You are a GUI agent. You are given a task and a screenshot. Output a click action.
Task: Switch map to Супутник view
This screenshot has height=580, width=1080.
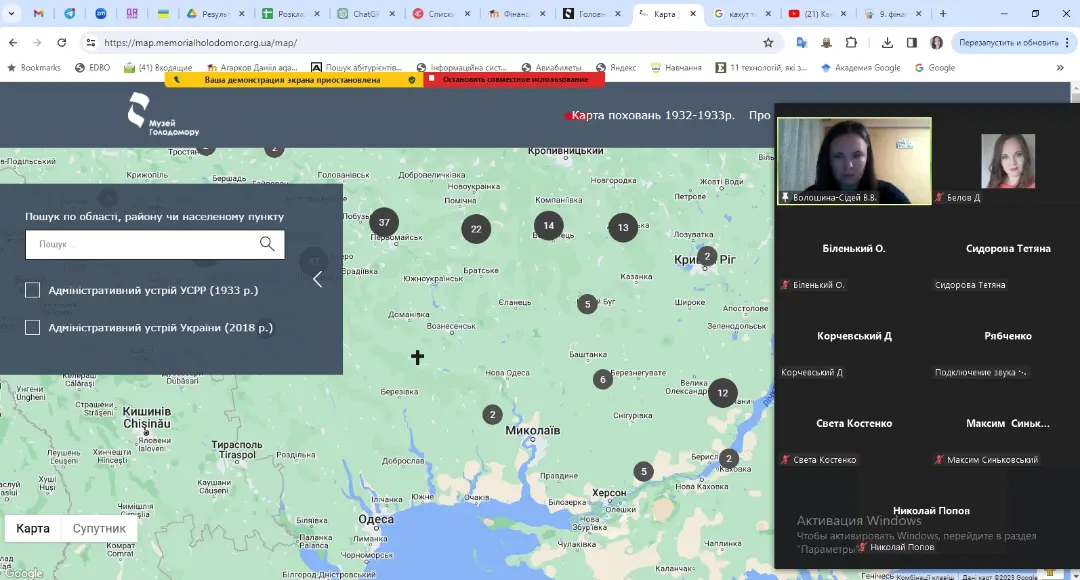tap(99, 528)
